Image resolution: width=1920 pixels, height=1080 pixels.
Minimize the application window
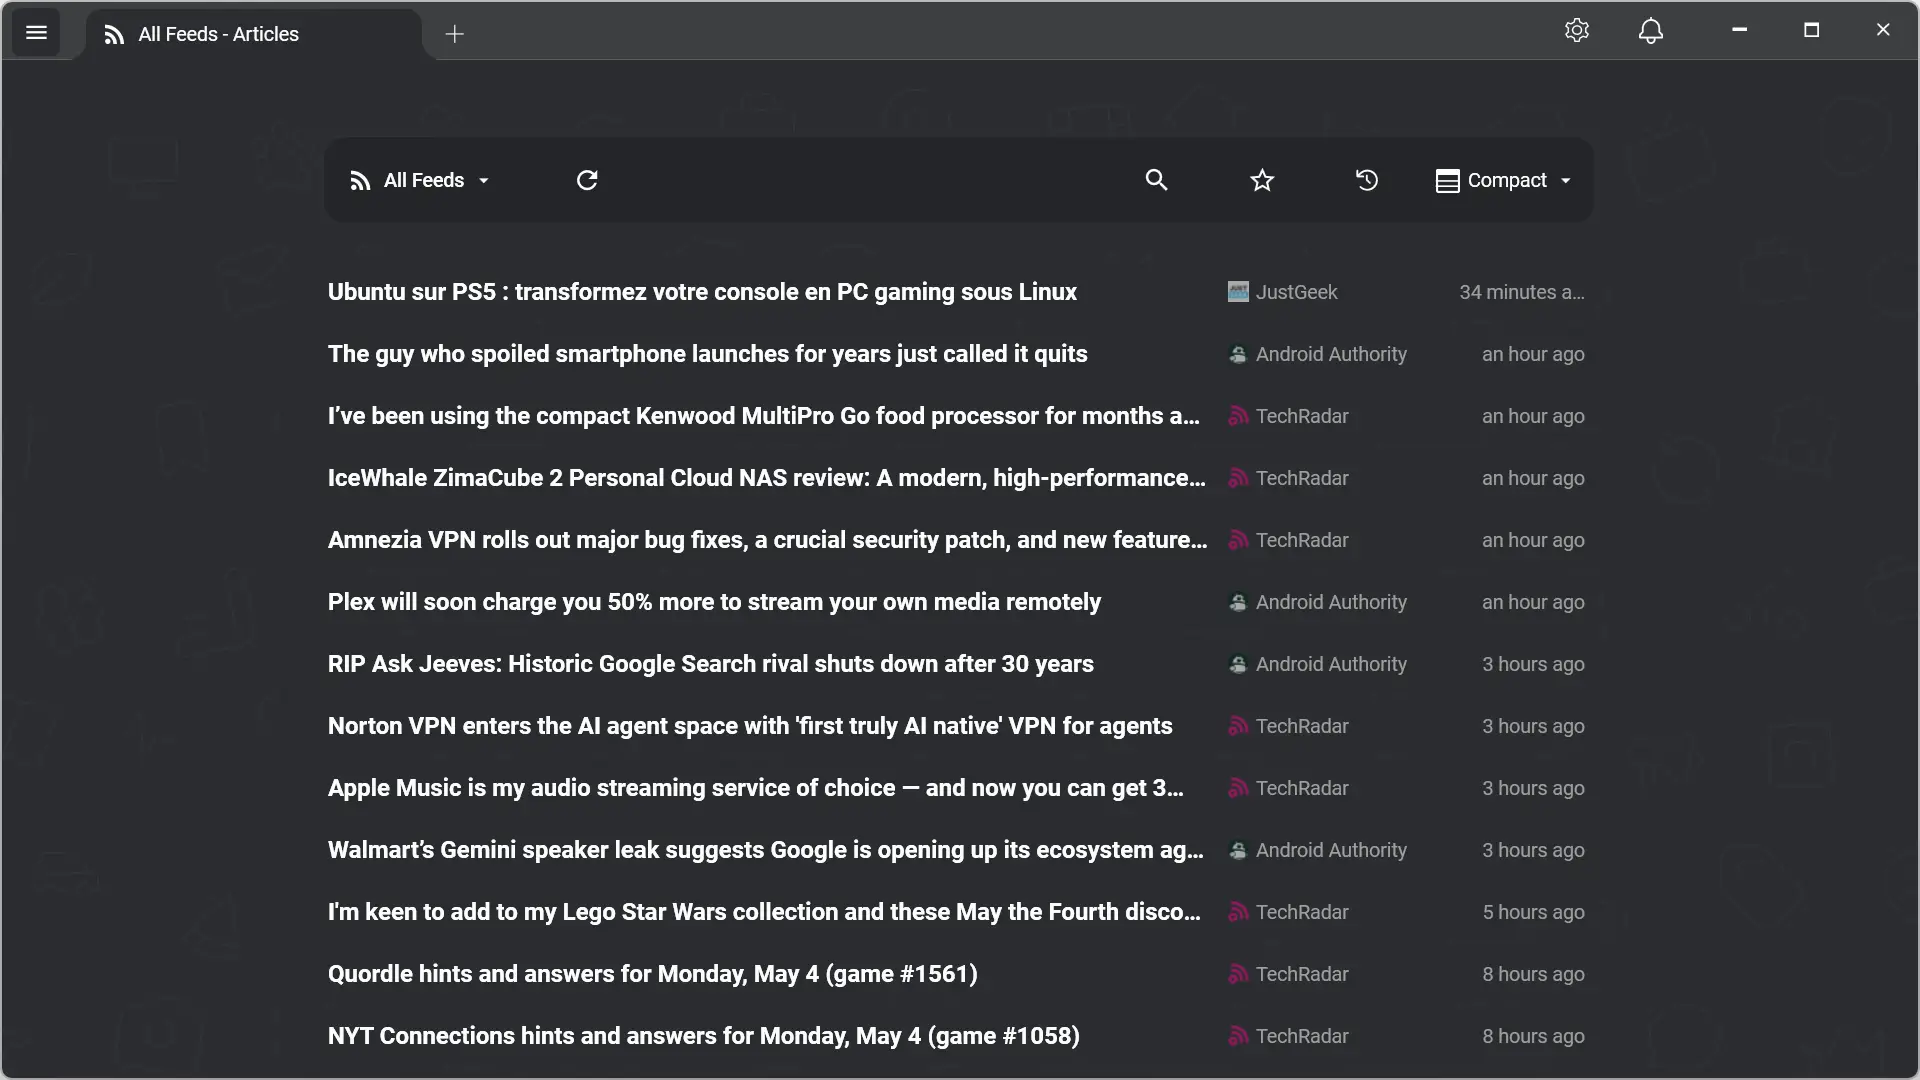[x=1740, y=30]
